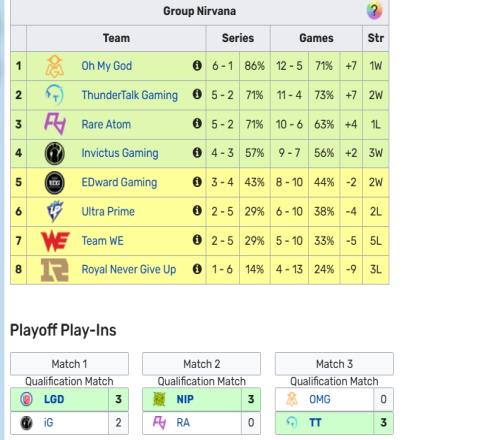Open the info icon for ThunderTalk Gaming
Viewport: 500px width, 440px height.
tap(197, 94)
